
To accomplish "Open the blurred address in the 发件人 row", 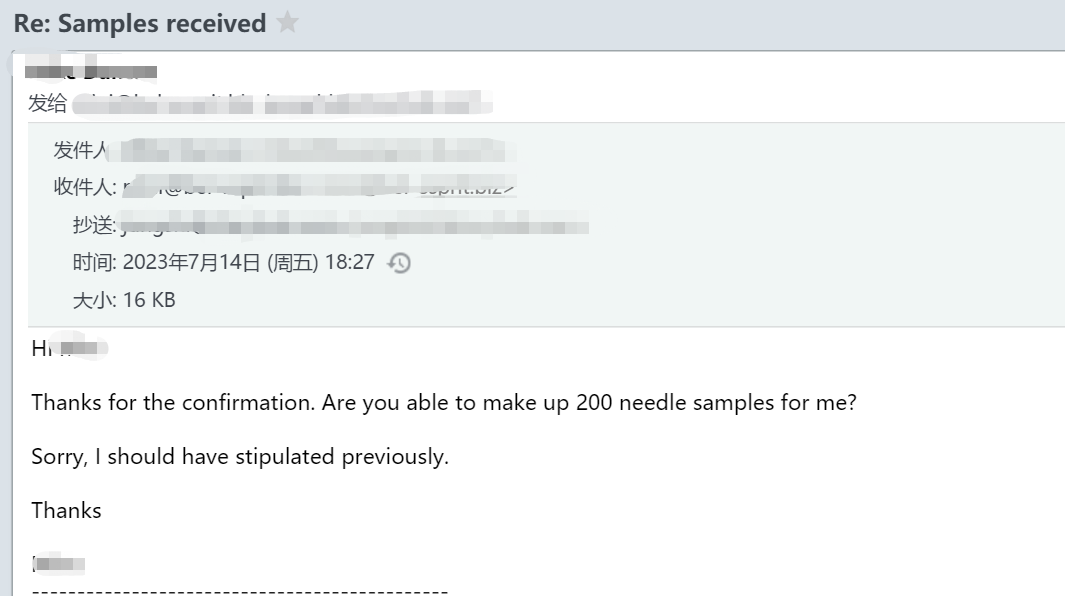I will pyautogui.click(x=312, y=150).
